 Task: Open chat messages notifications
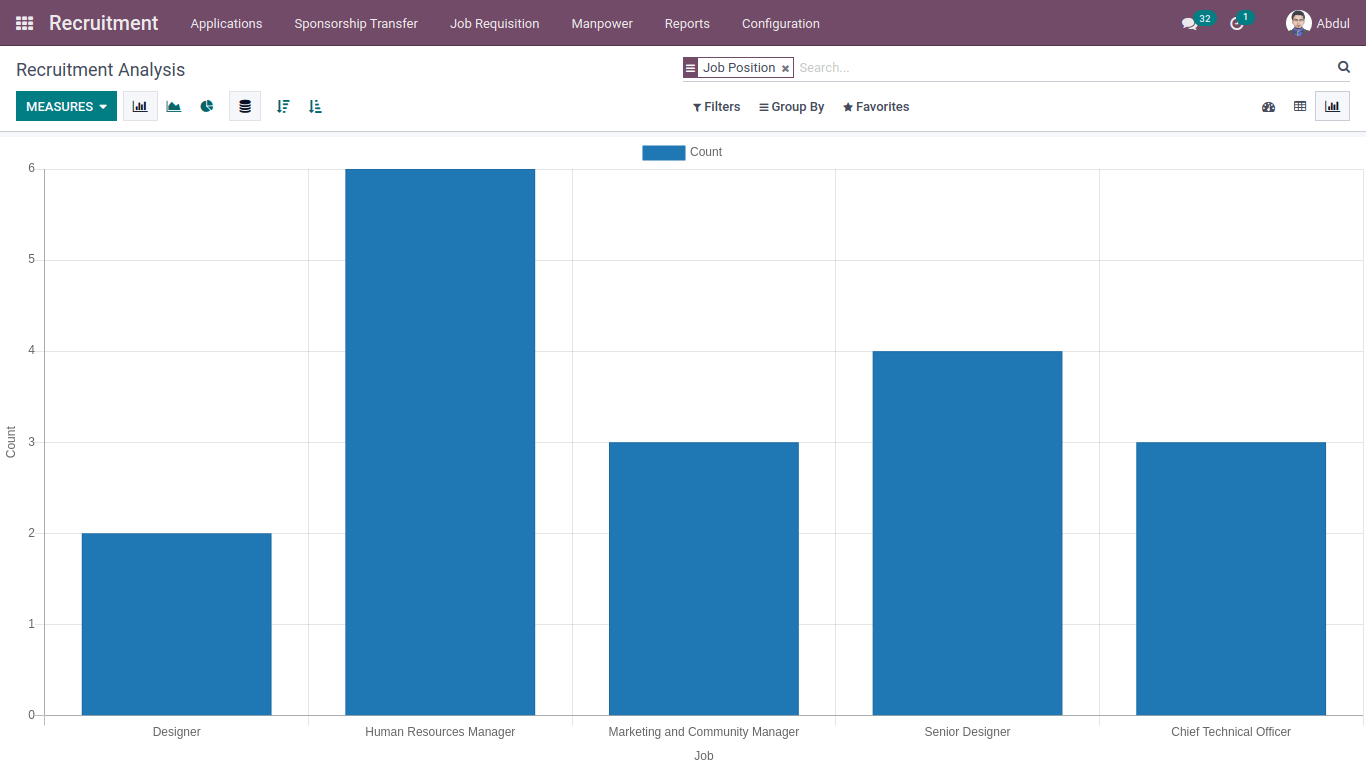1189,23
